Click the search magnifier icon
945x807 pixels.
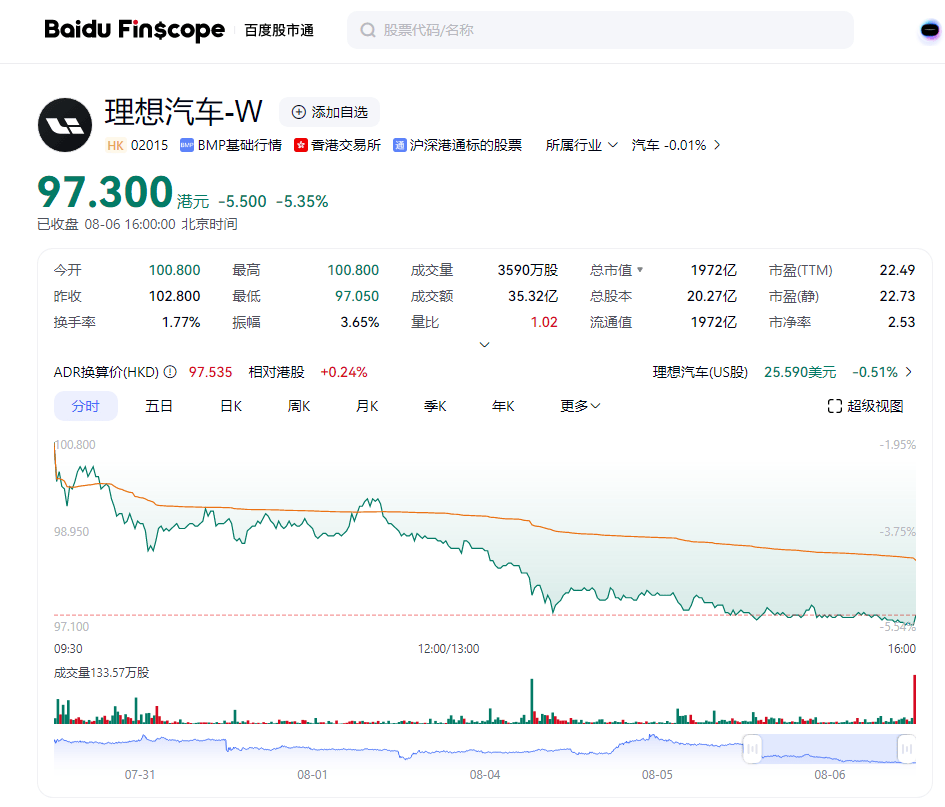pos(367,30)
